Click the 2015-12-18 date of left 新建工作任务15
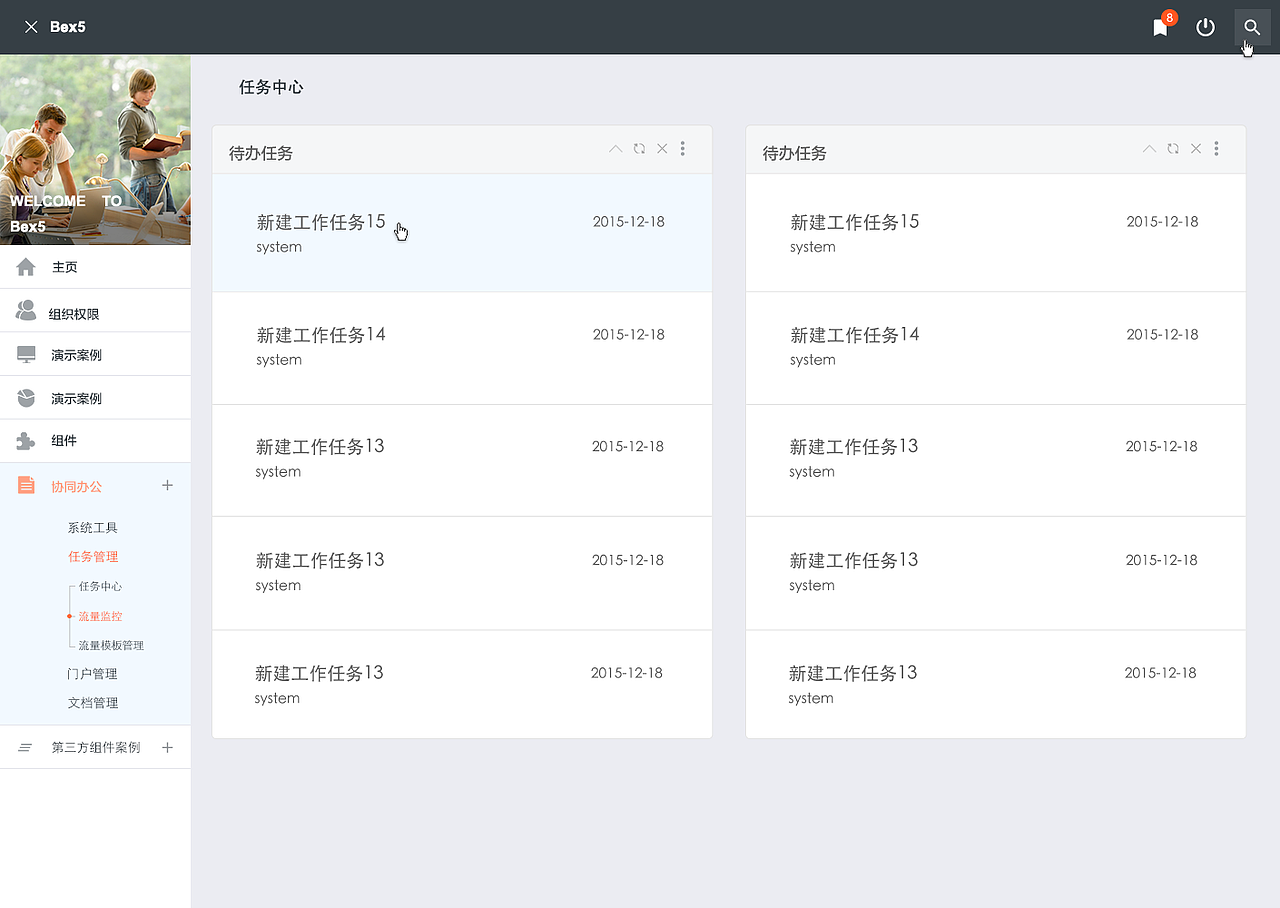Viewport: 1280px width, 908px height. coord(629,221)
